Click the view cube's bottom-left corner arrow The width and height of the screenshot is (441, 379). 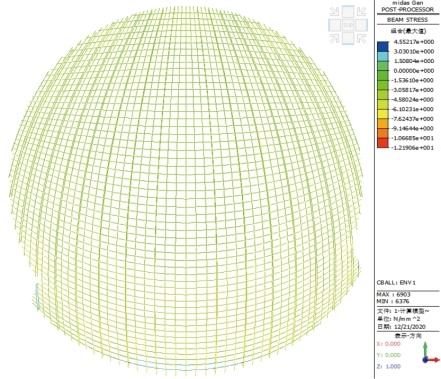[x=334, y=38]
